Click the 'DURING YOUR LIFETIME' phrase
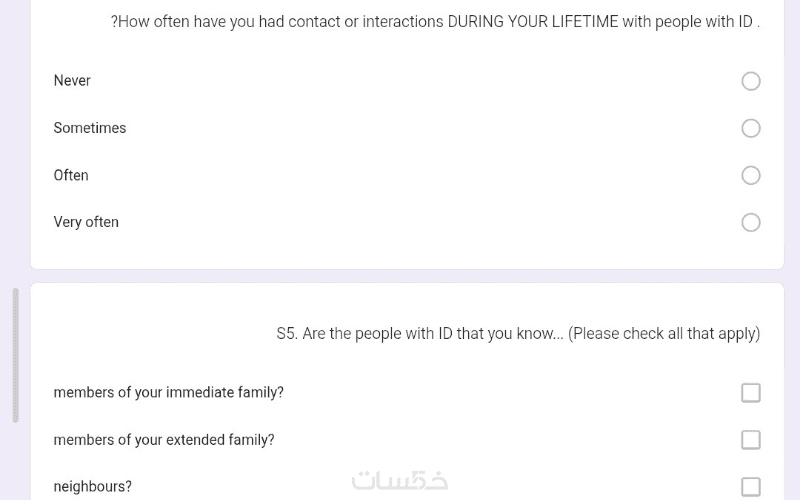The width and height of the screenshot is (800, 500). click(533, 21)
